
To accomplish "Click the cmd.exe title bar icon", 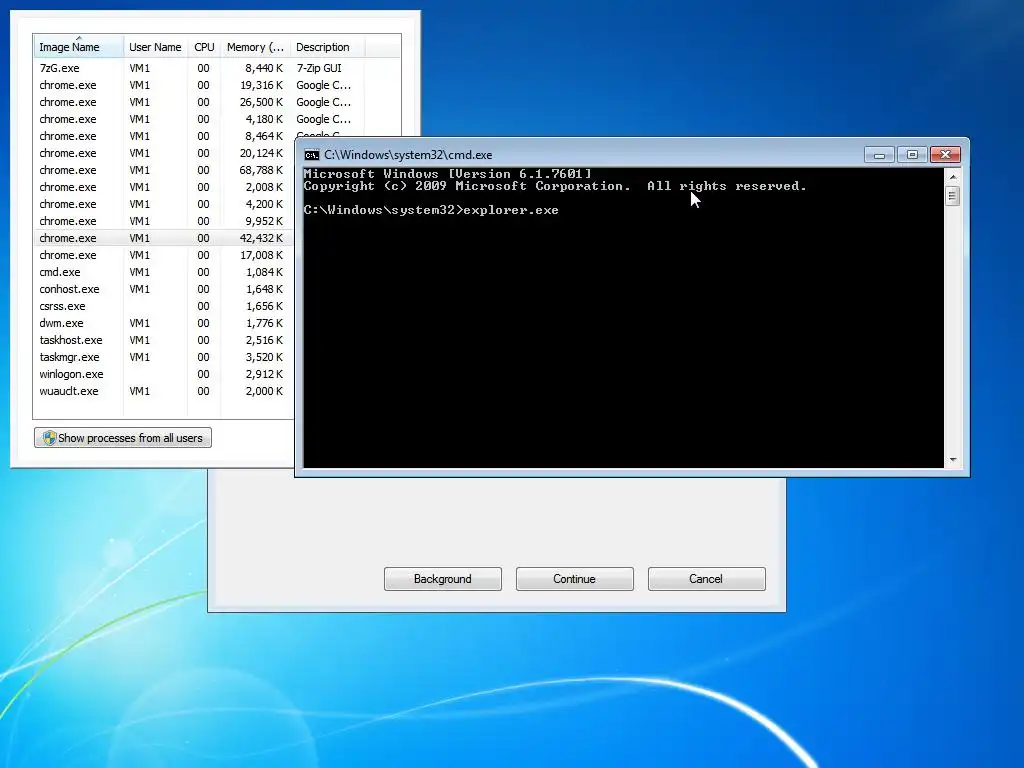I will point(312,155).
